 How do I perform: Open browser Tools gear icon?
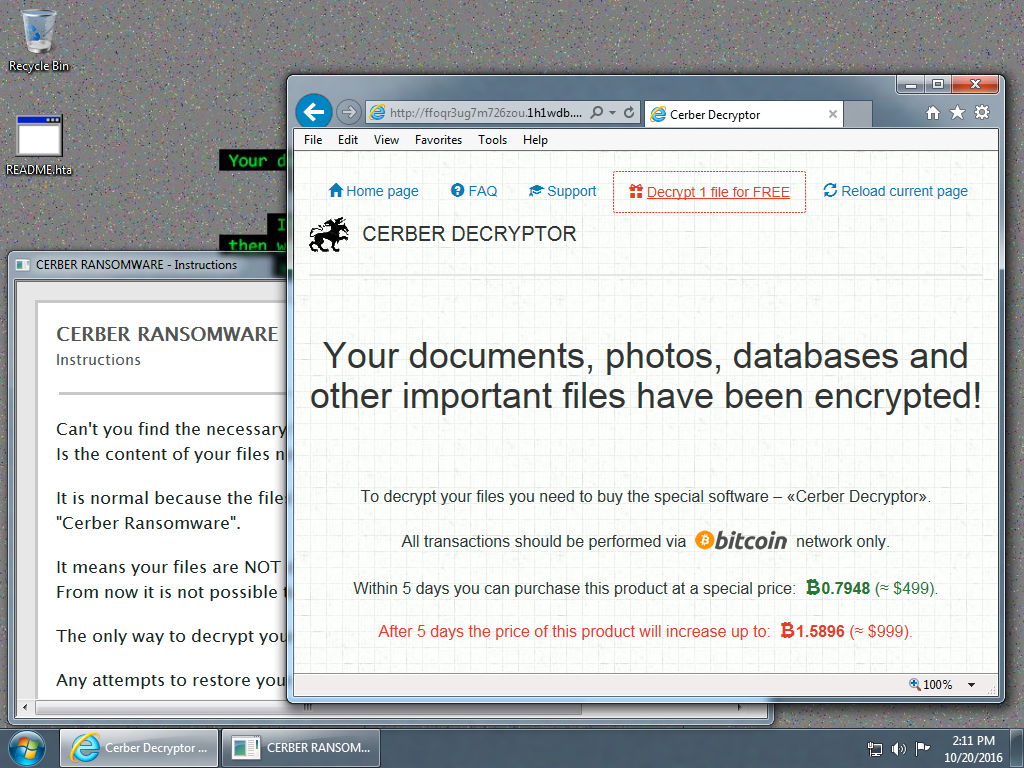(982, 112)
